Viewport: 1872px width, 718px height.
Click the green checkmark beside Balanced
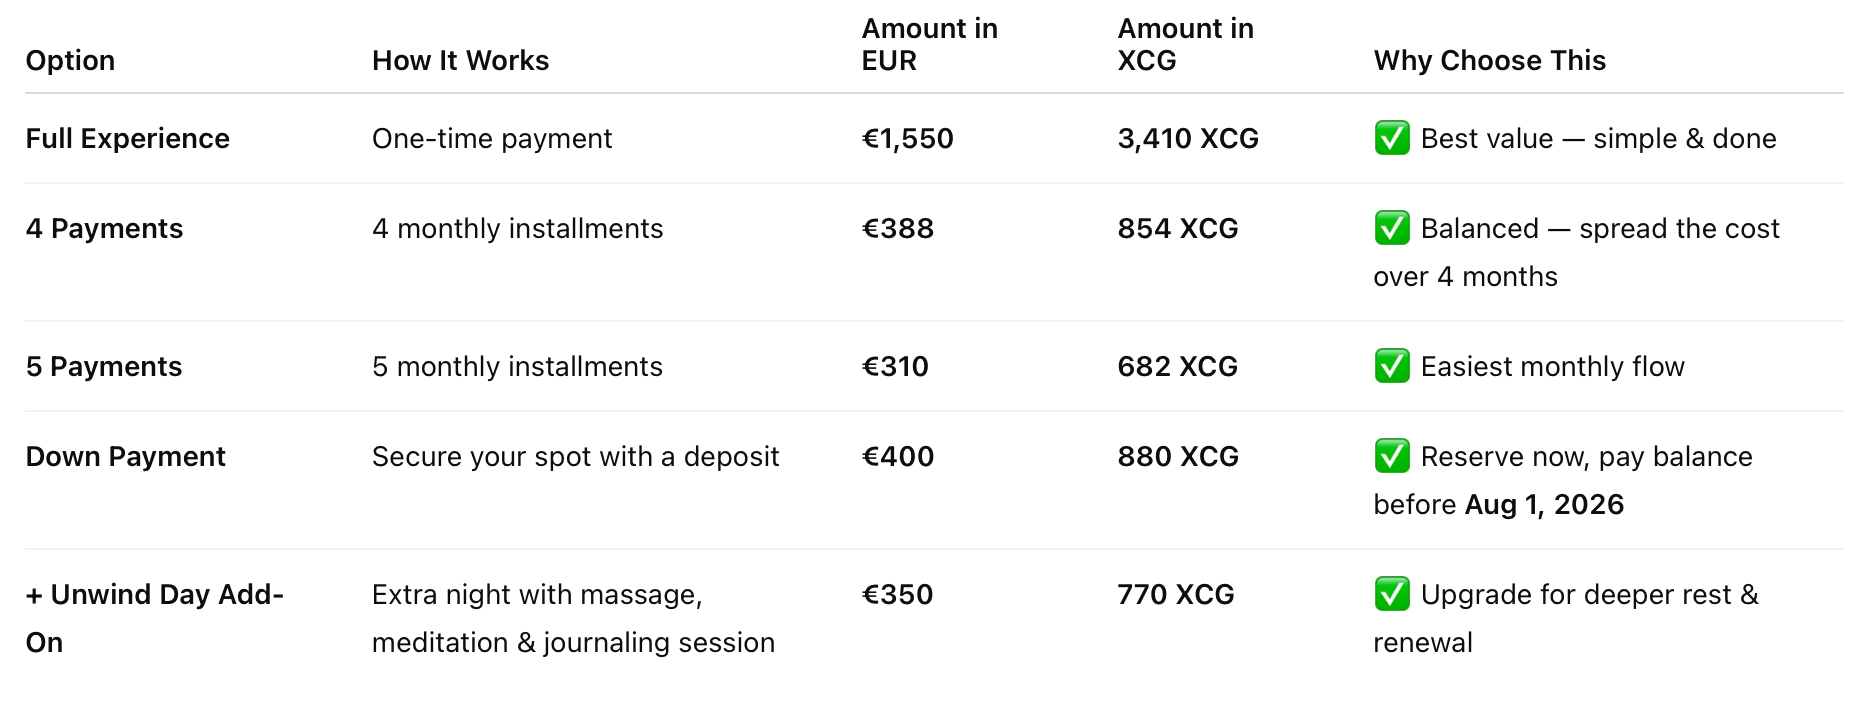(1392, 228)
